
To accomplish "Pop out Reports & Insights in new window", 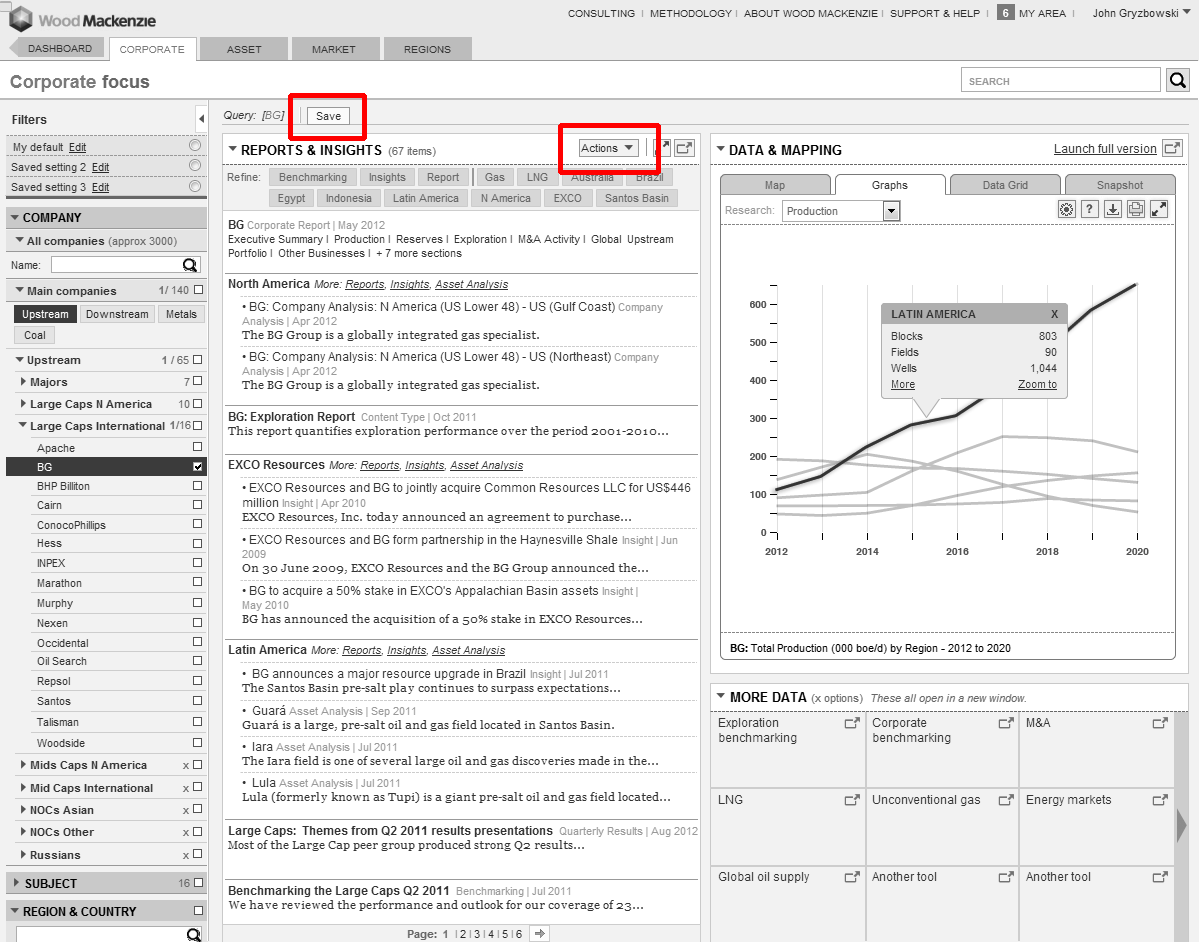I will click(x=685, y=148).
